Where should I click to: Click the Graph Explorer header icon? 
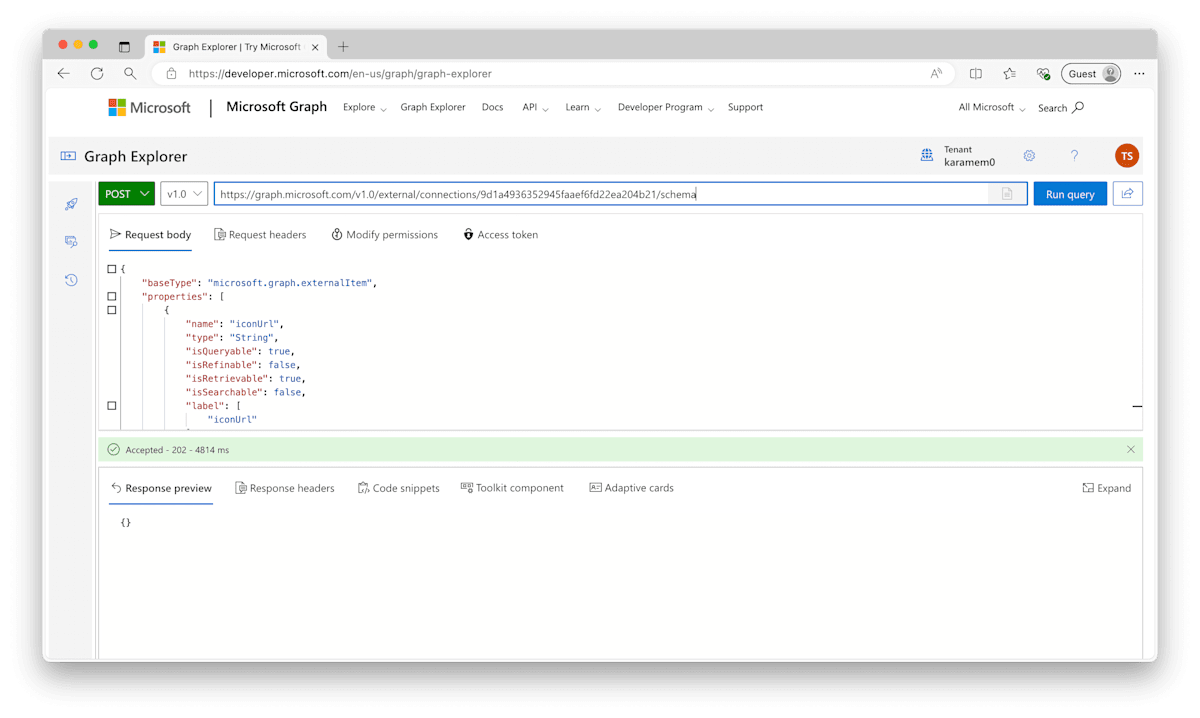(68, 156)
